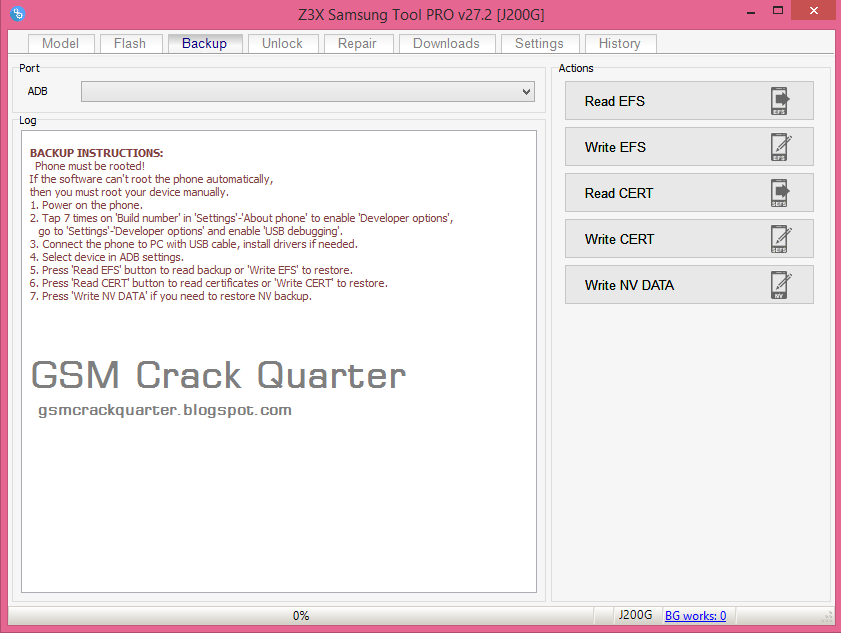Viewport: 841px width, 633px height.
Task: Minimize the Z3X Samsung Tool window
Action: click(x=751, y=11)
